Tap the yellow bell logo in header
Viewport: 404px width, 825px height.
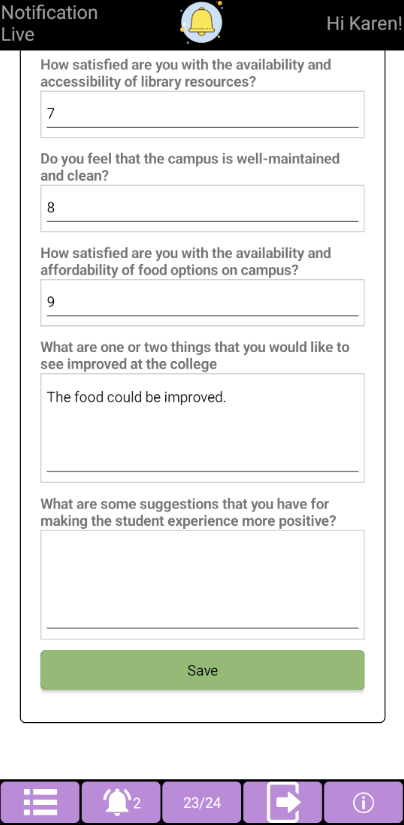click(201, 23)
